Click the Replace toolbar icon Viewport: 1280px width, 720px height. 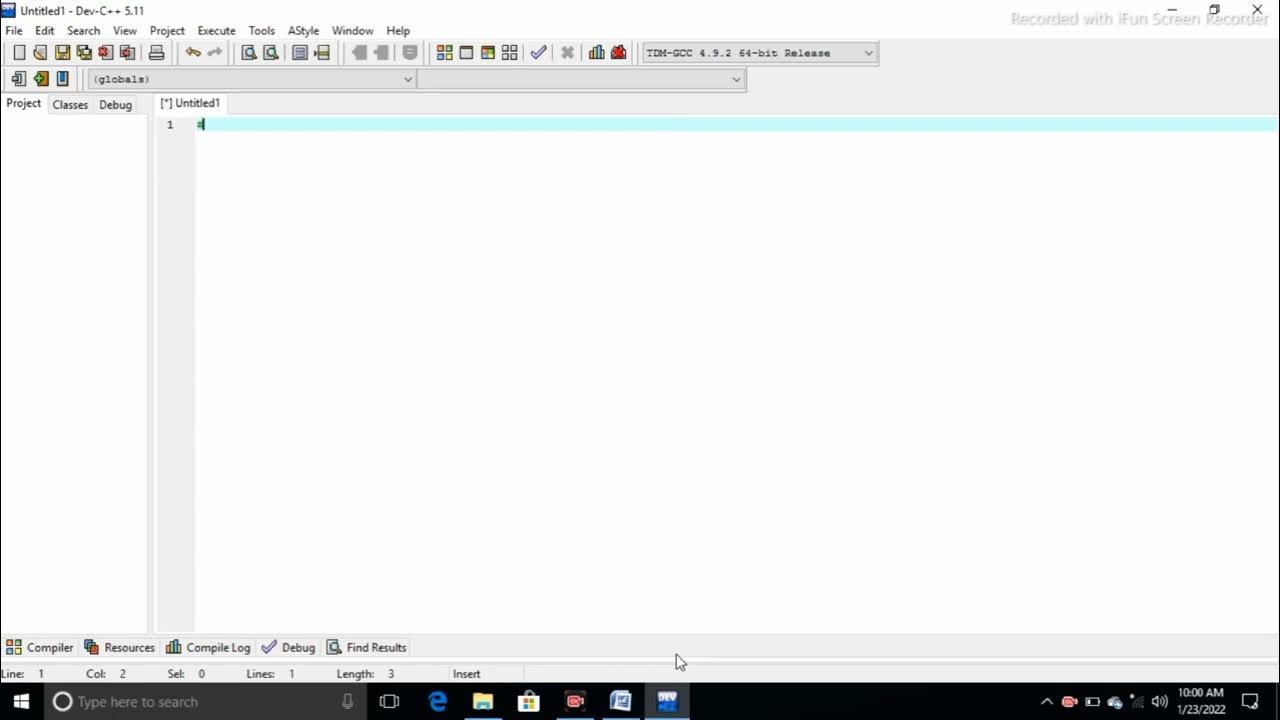pos(270,53)
